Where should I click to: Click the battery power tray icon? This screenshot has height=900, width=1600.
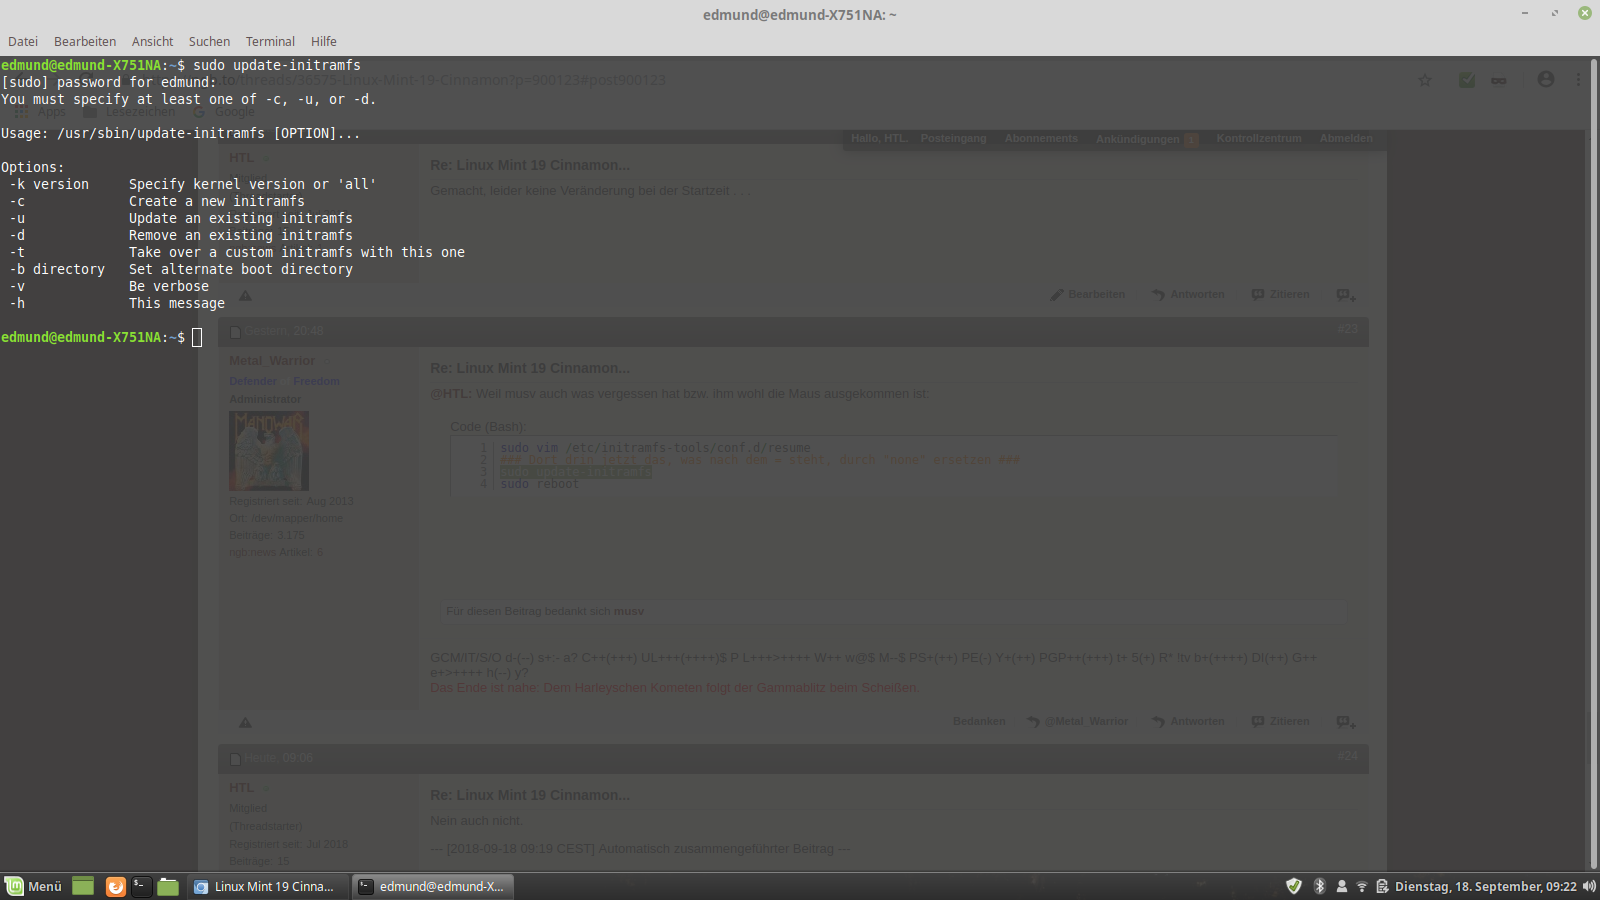1382,886
